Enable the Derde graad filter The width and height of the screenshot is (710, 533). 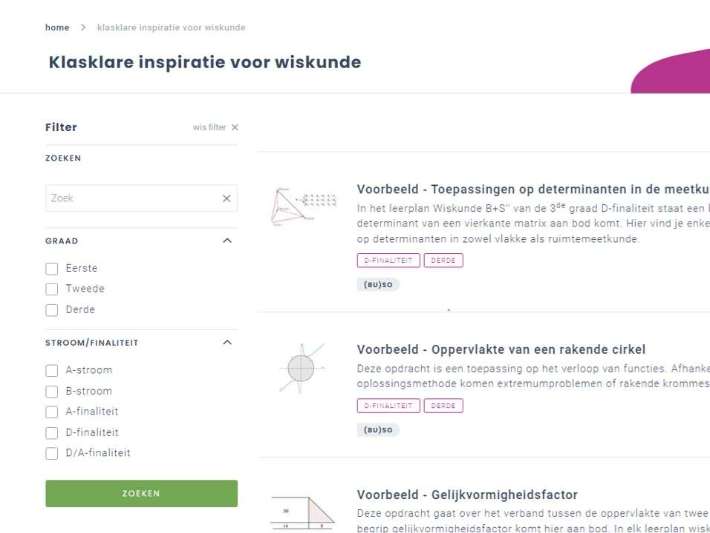[52, 310]
